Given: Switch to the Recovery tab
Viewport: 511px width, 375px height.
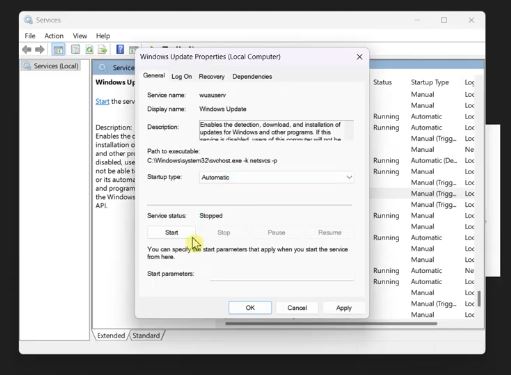Looking at the screenshot, I should [212, 76].
